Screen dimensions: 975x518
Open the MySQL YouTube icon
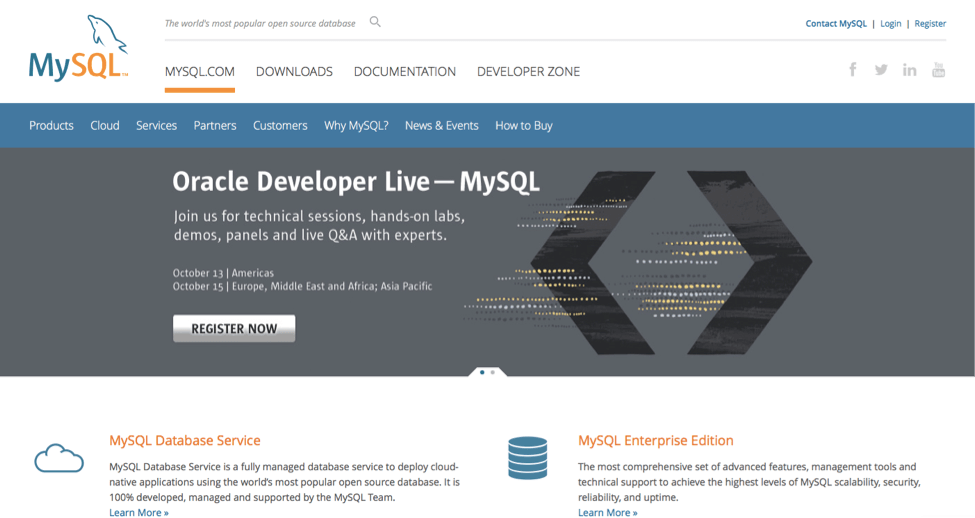click(938, 70)
